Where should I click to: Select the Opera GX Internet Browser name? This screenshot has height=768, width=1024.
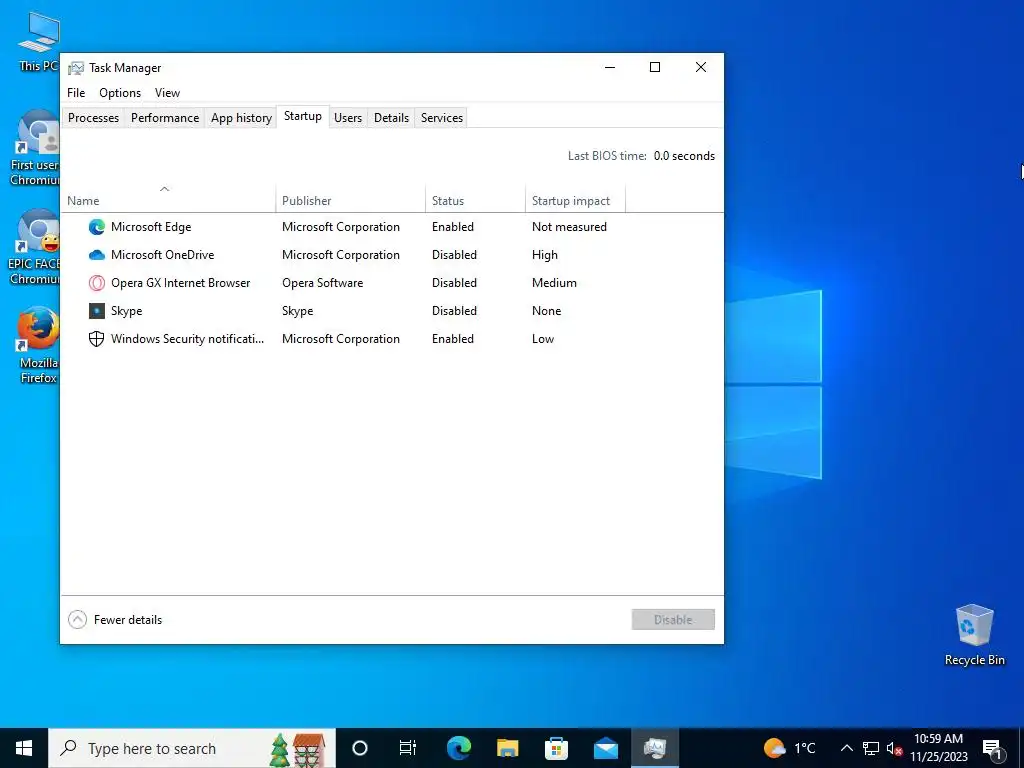(180, 283)
